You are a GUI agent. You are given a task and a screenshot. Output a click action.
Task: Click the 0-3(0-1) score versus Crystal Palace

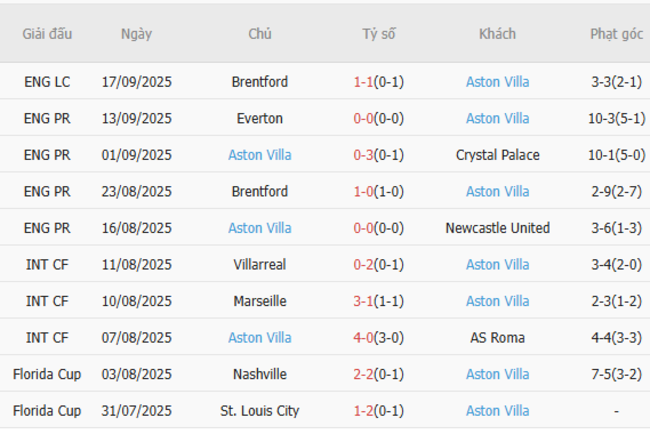[379, 155]
